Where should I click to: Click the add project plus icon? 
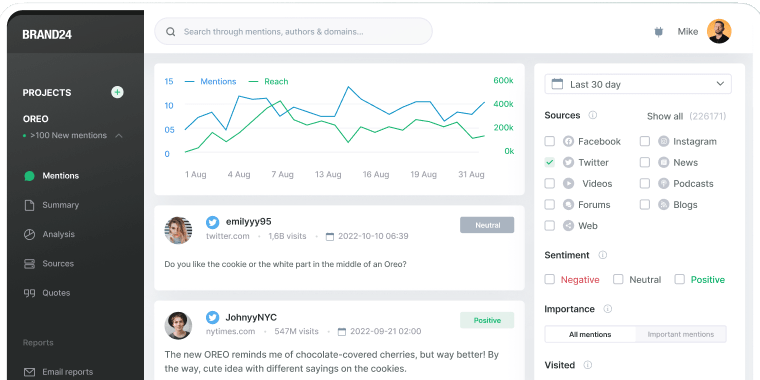[117, 92]
